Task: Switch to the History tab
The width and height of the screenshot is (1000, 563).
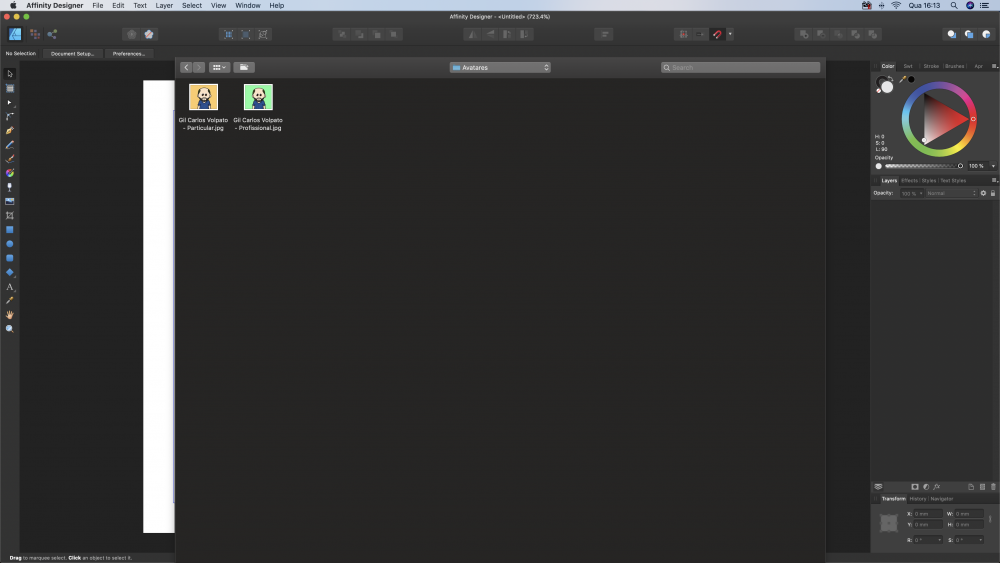Action: pyautogui.click(x=918, y=499)
